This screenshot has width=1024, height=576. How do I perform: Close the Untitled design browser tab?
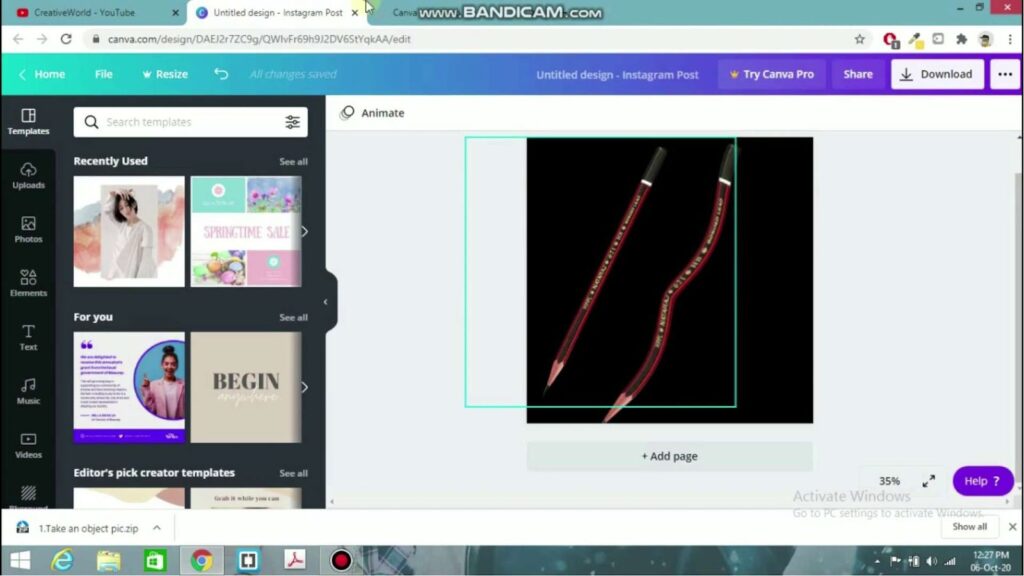click(355, 12)
